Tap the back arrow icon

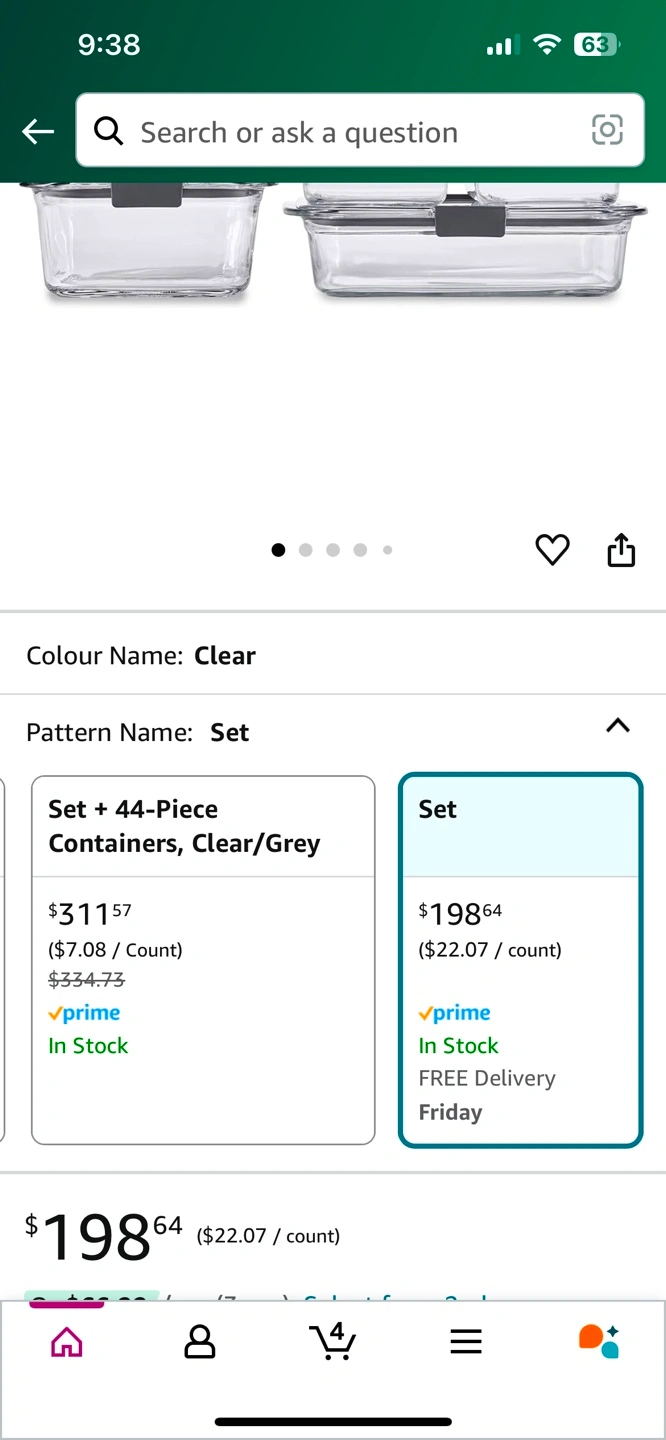pos(38,131)
